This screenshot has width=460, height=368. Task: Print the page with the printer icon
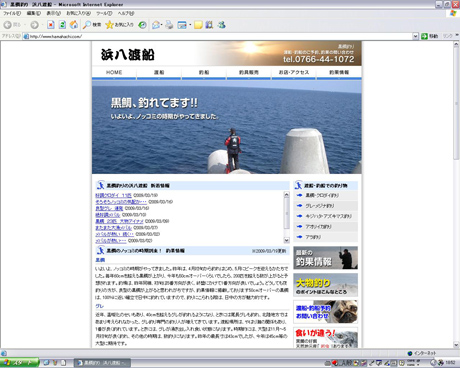(169, 25)
